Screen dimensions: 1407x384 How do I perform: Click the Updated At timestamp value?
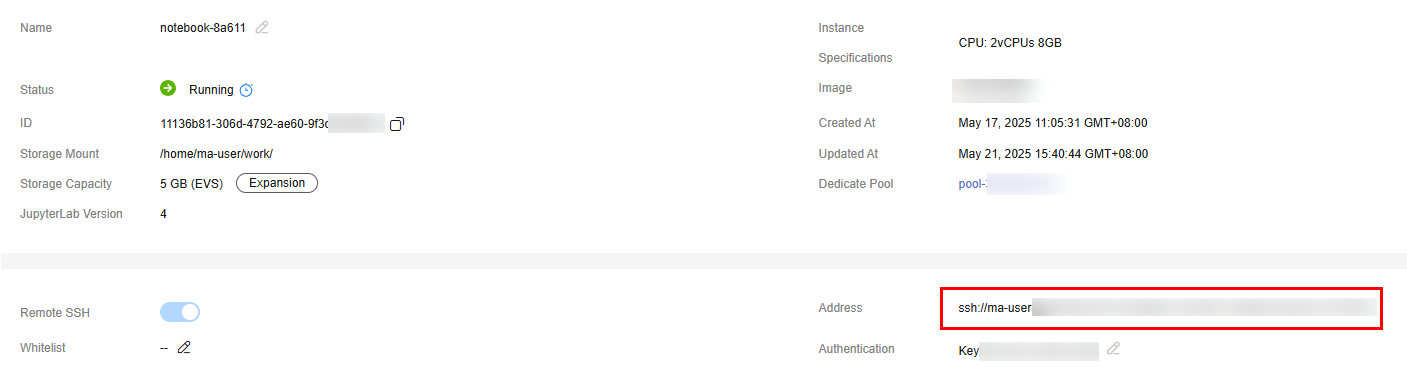(1053, 154)
